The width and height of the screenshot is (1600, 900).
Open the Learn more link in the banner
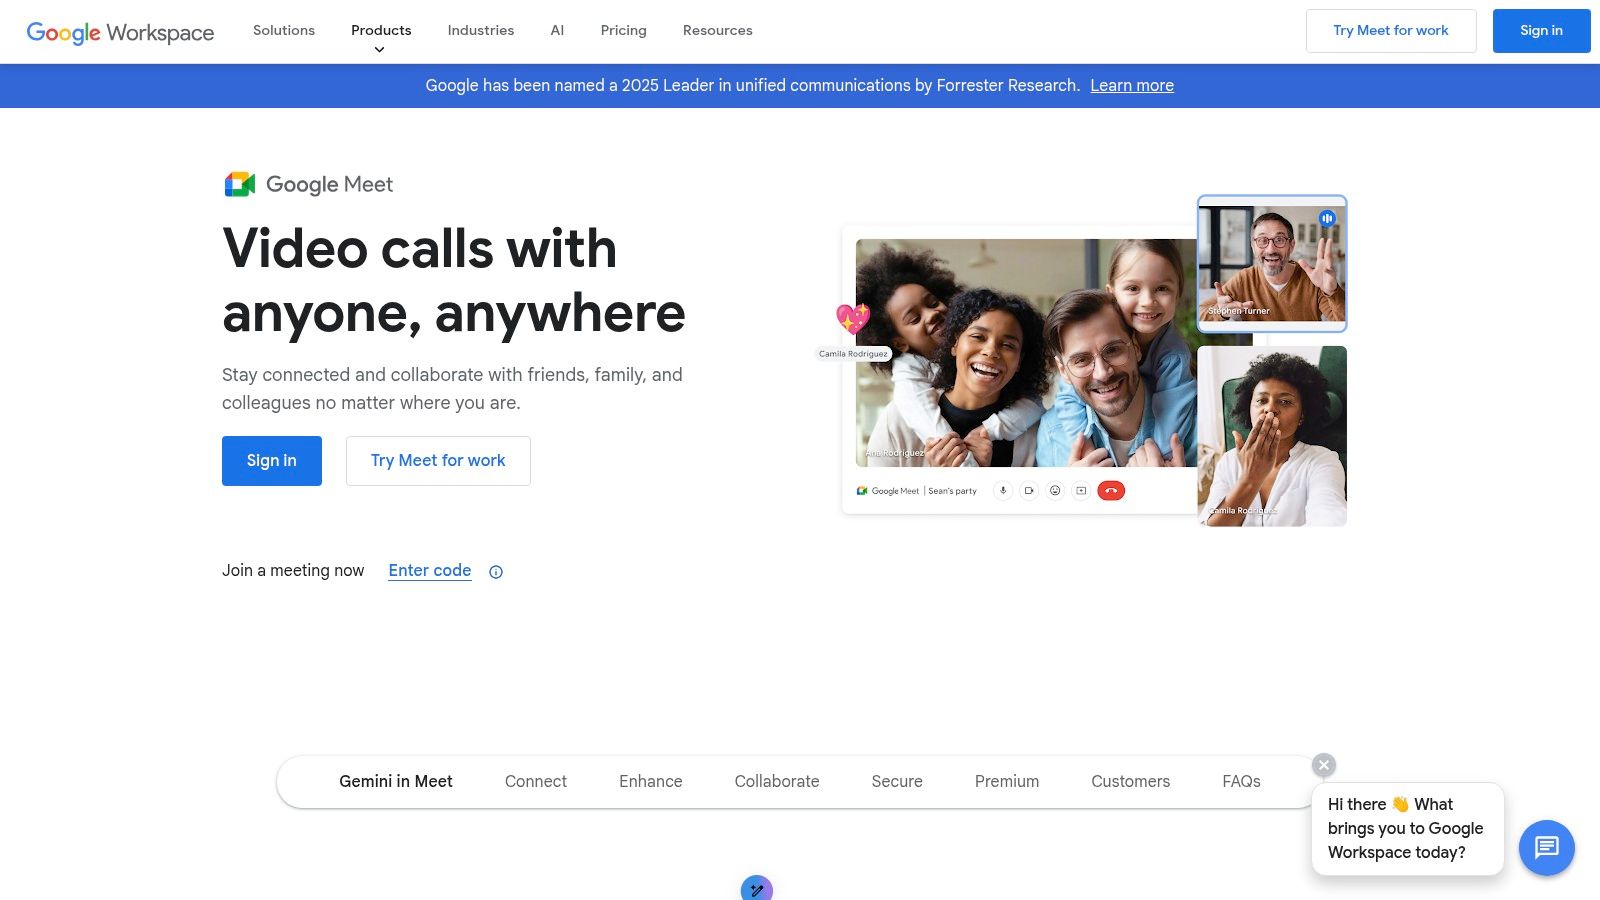pyautogui.click(x=1131, y=85)
